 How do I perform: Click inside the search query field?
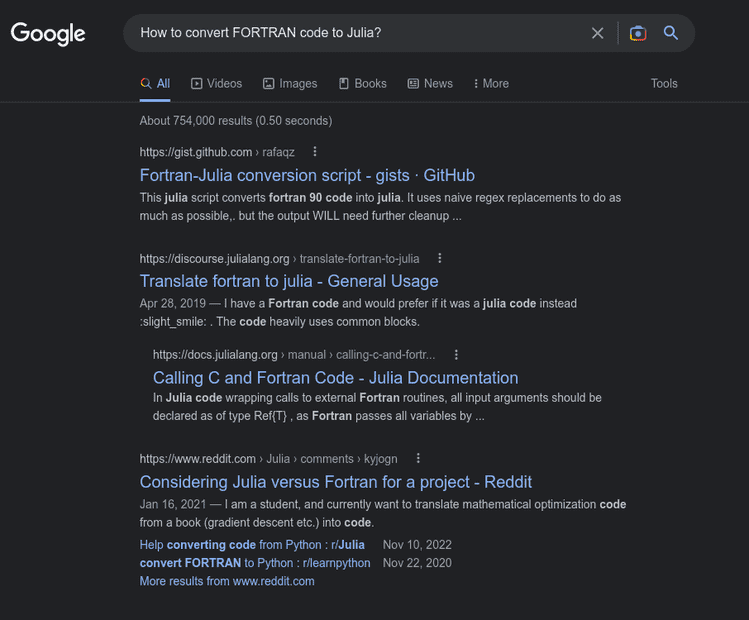click(350, 33)
